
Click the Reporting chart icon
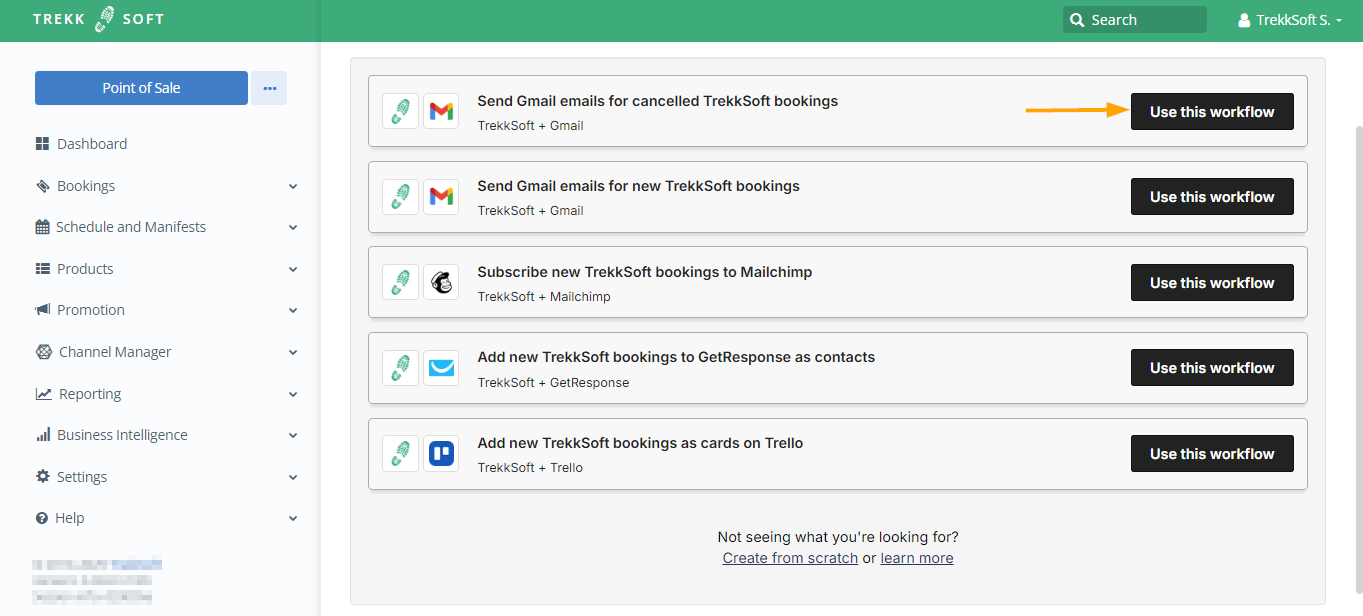[43, 394]
